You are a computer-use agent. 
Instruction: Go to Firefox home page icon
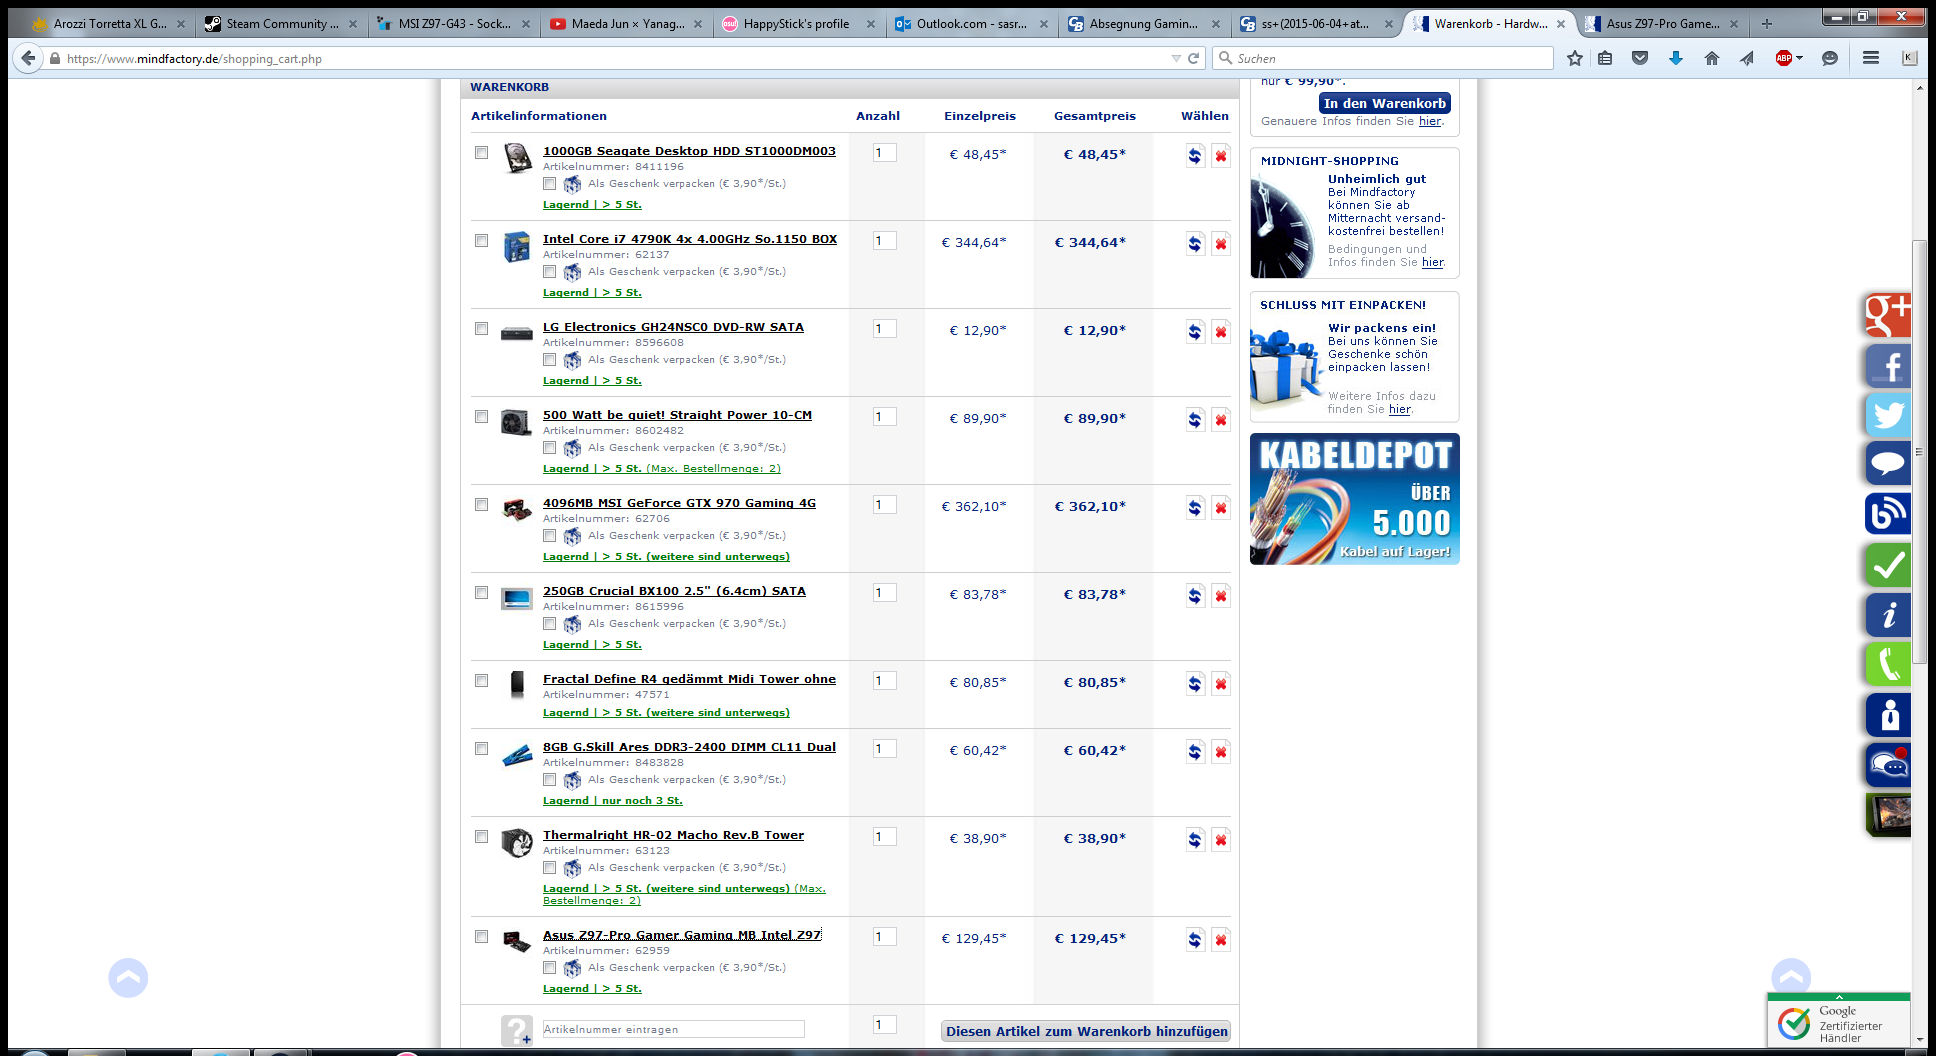coord(1712,59)
